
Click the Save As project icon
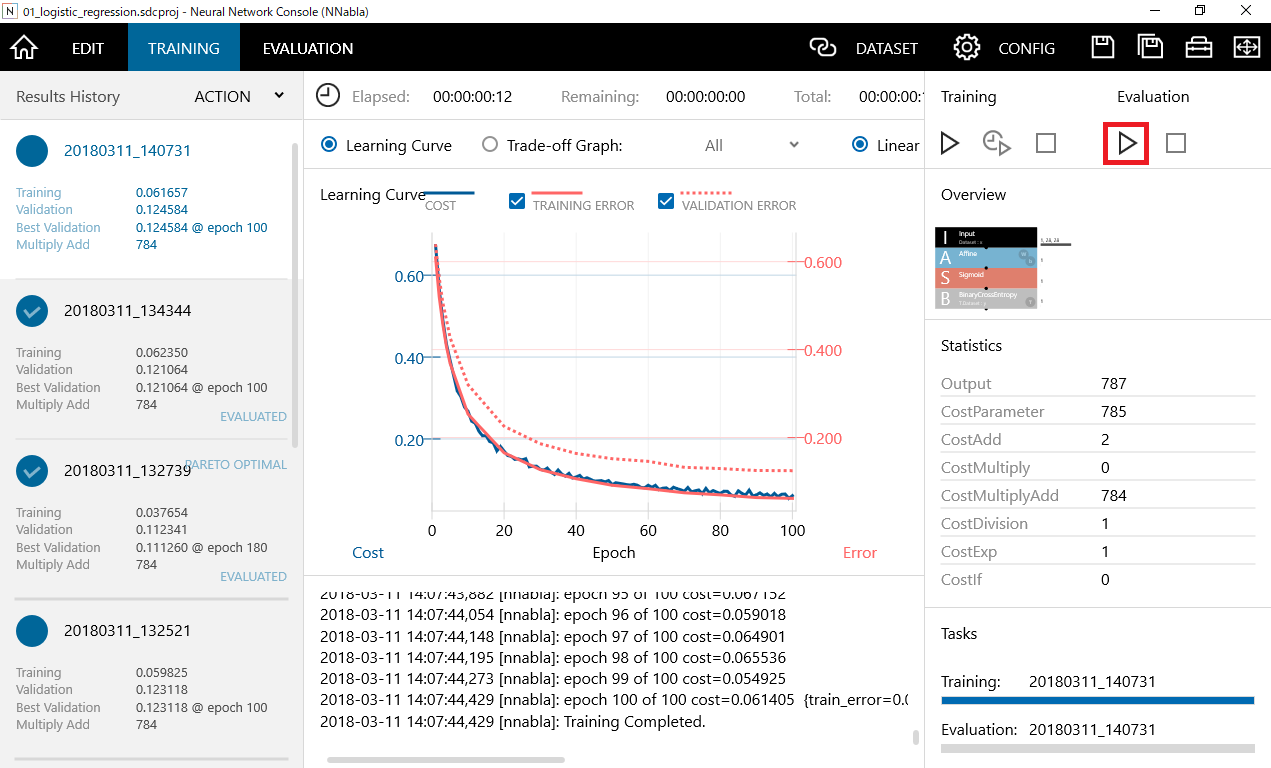point(1150,47)
